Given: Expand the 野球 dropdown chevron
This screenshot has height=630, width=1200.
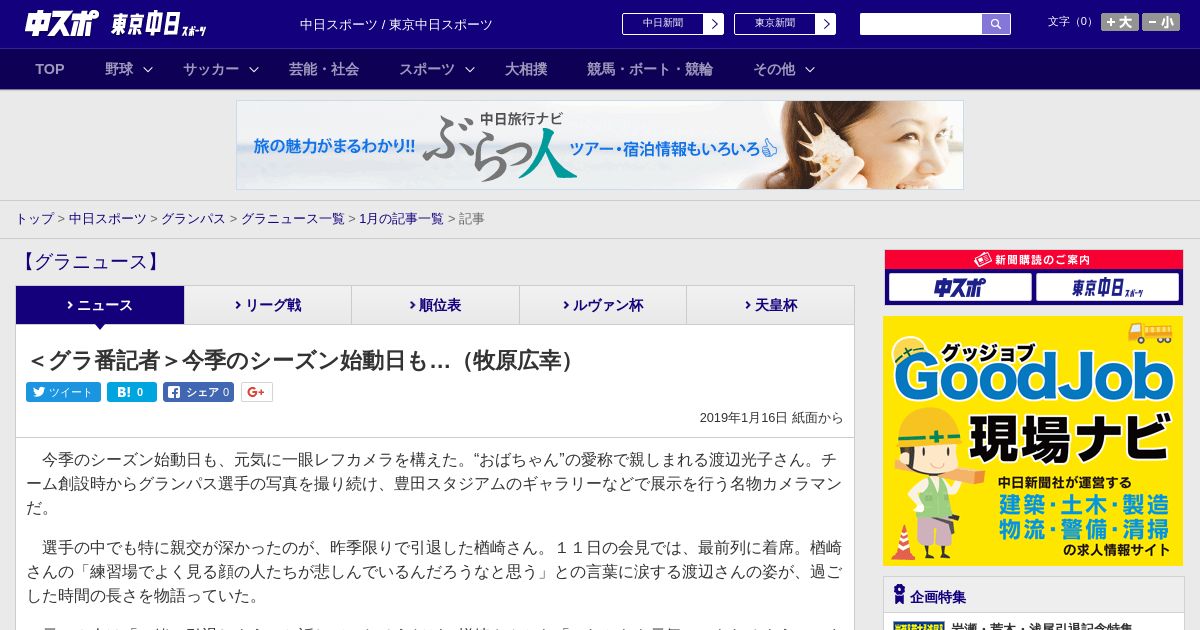Looking at the screenshot, I should 148,69.
